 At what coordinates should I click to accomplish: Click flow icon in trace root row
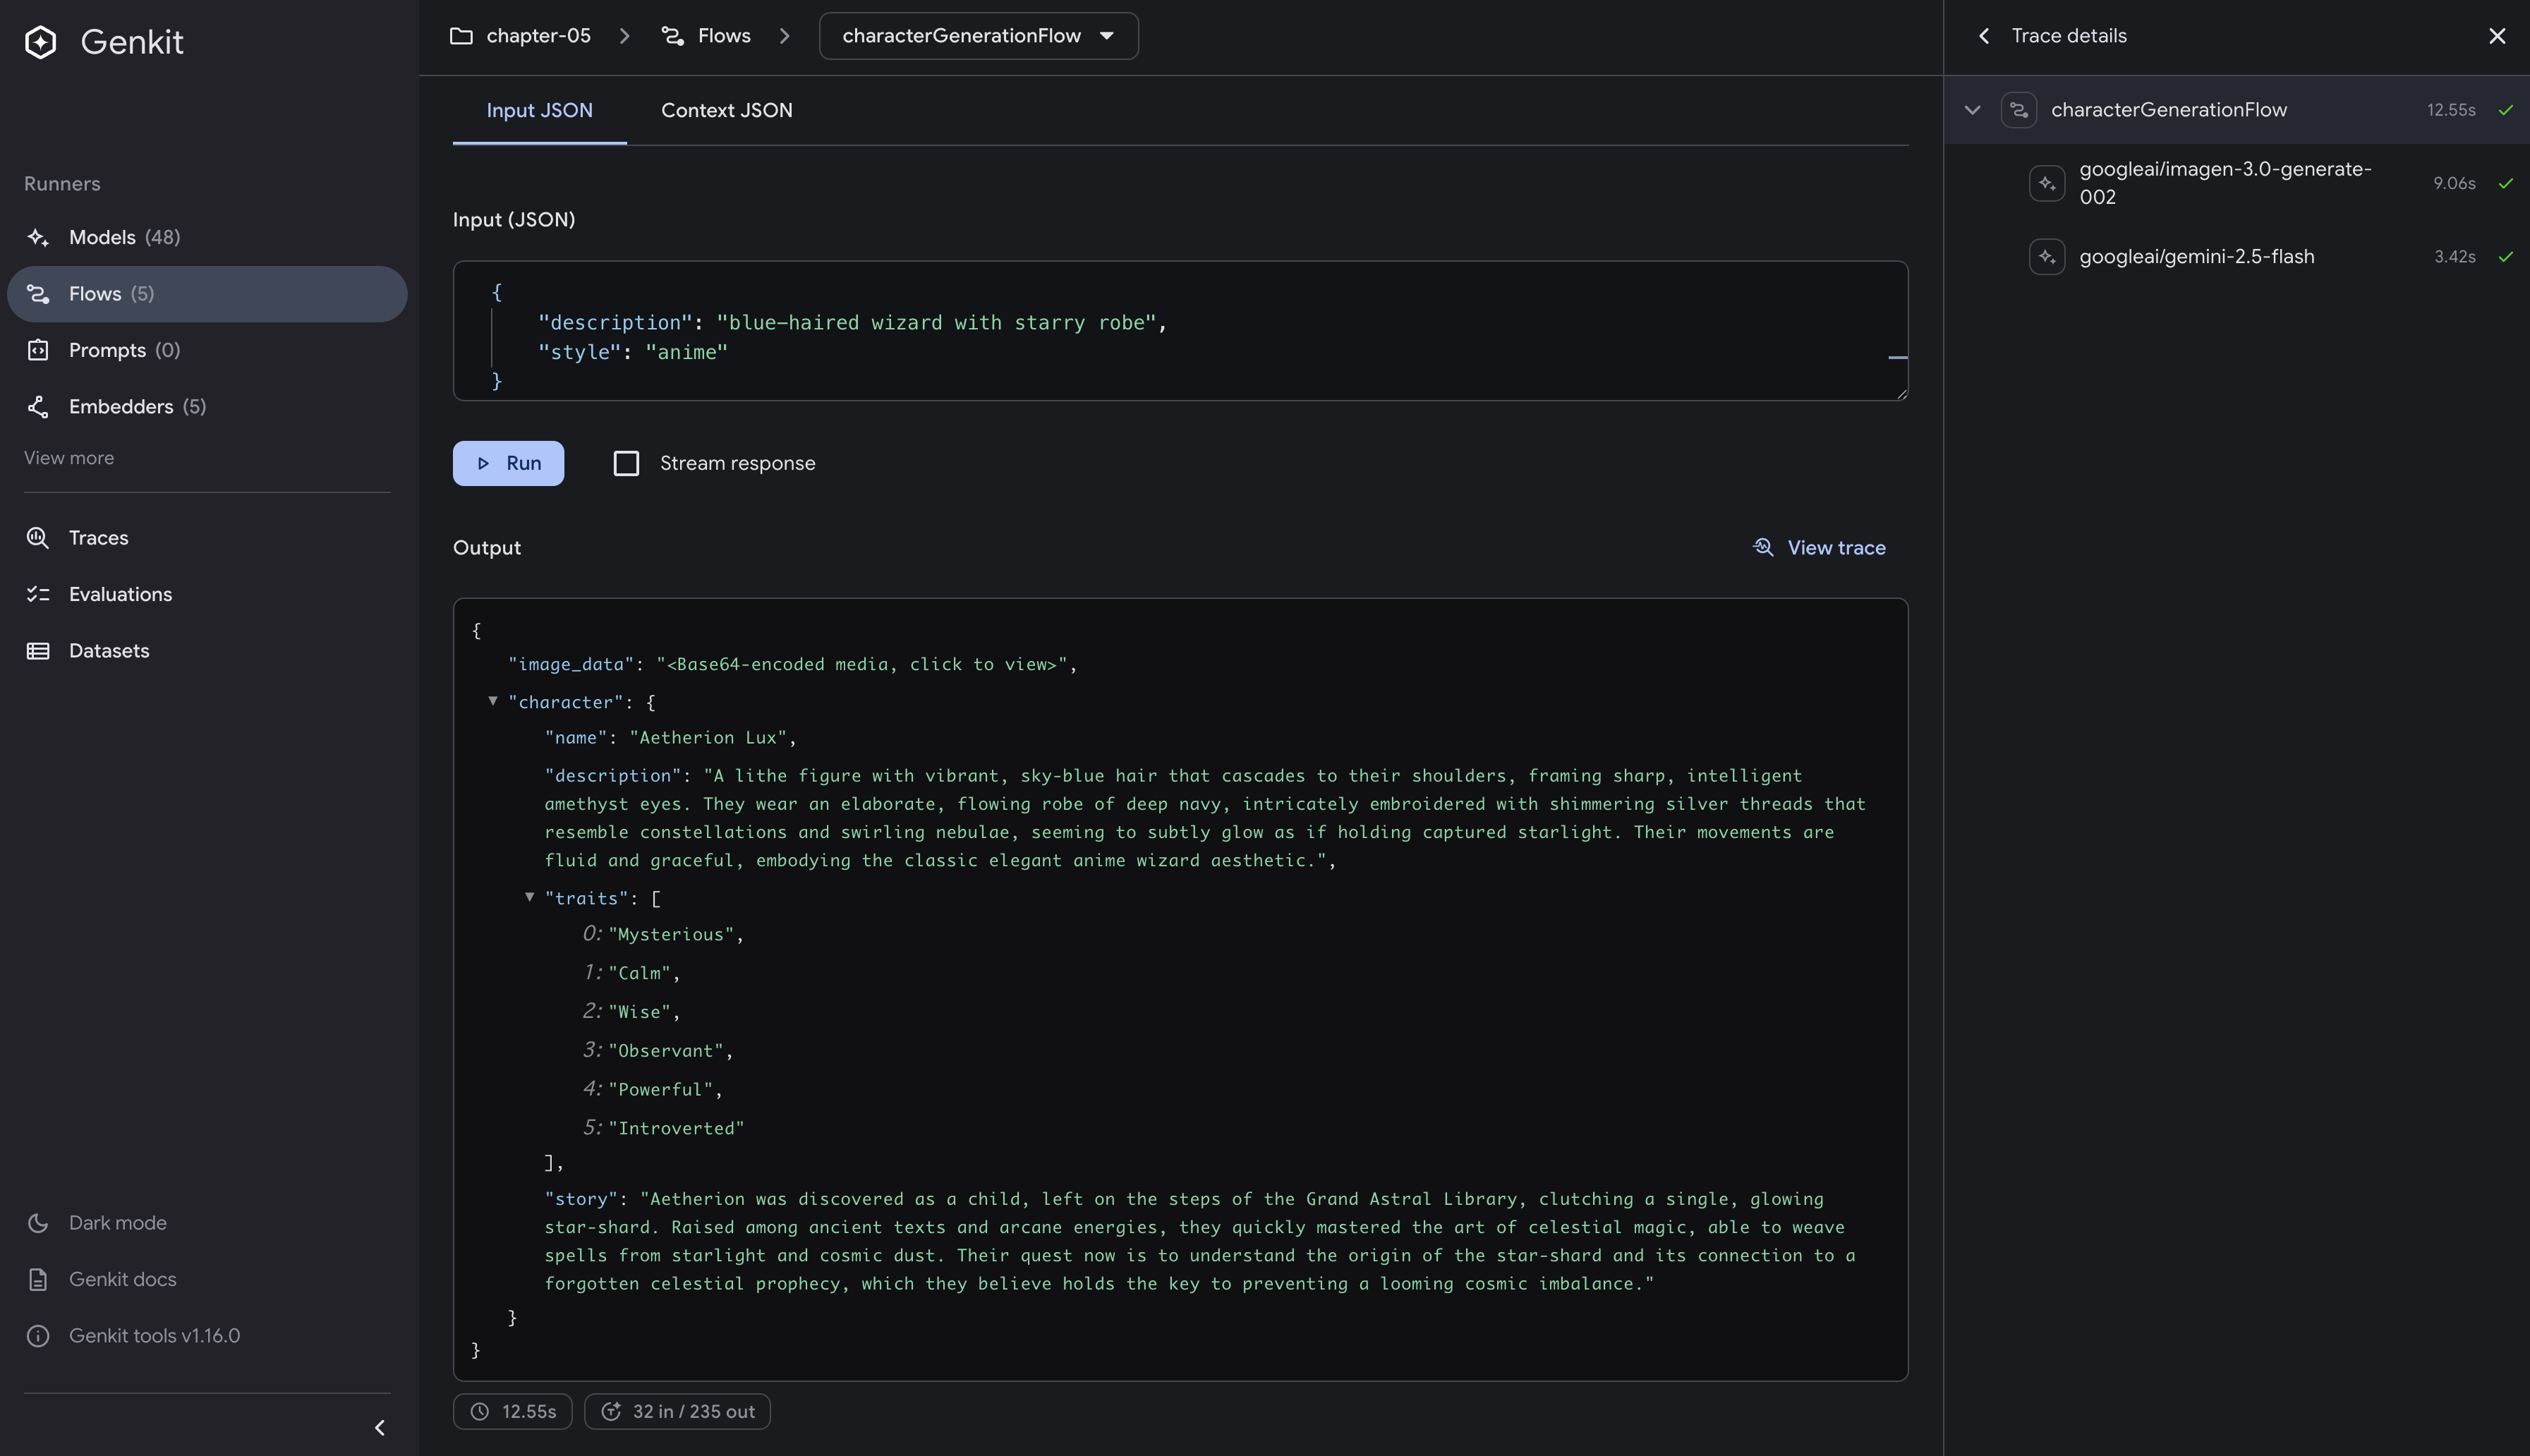[x=2018, y=110]
